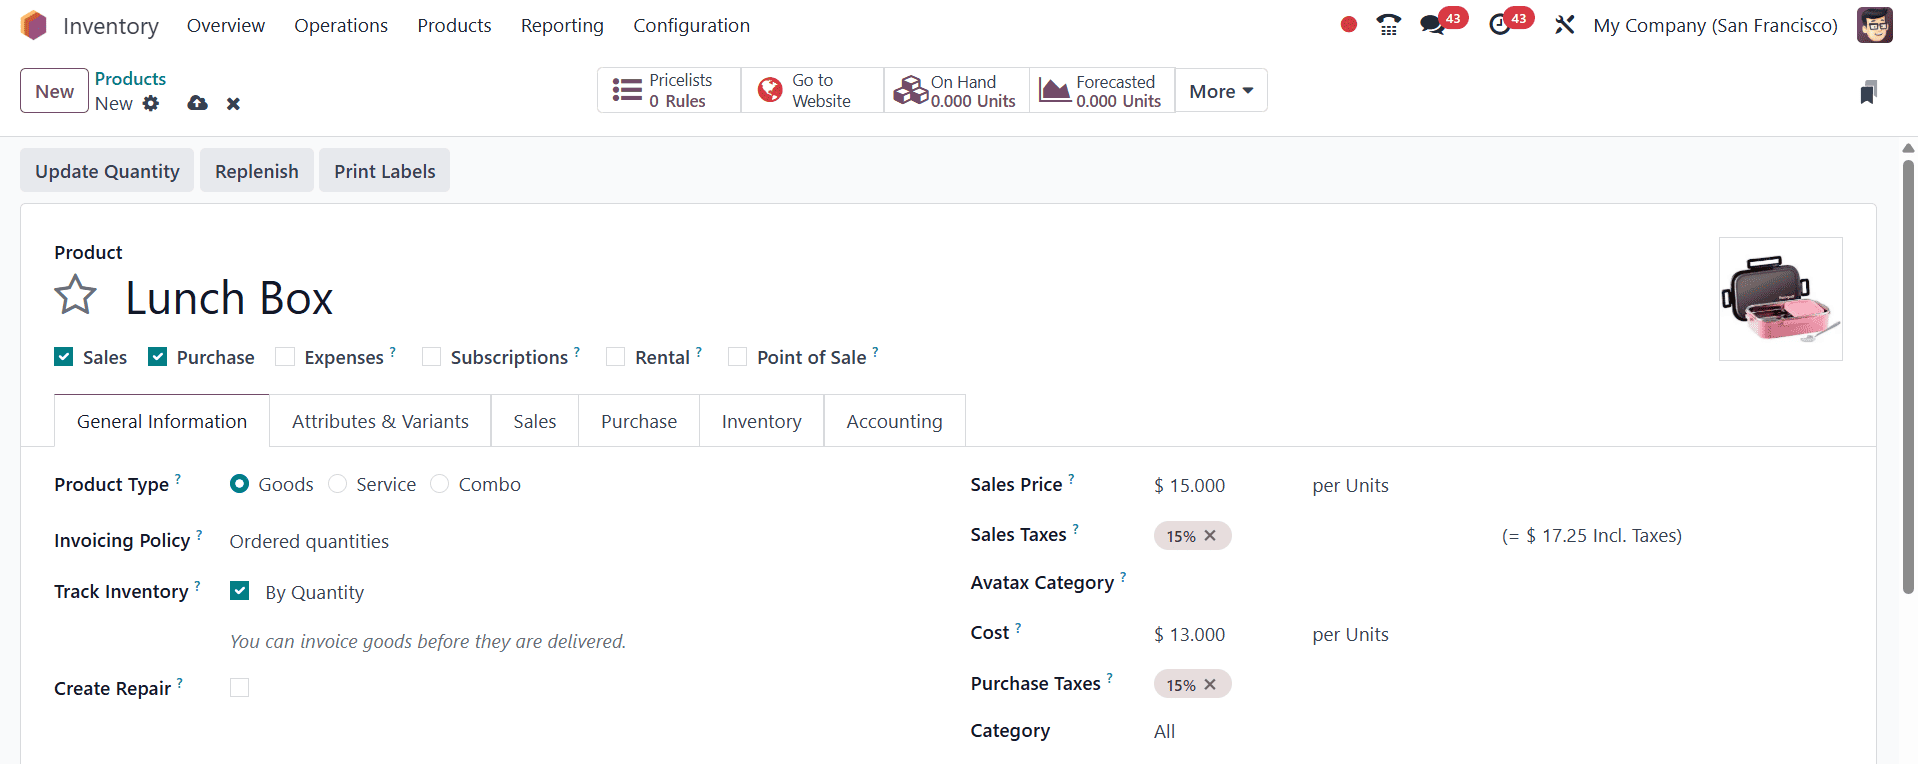Open On Hand 0.000 Units button

pyautogui.click(x=957, y=91)
